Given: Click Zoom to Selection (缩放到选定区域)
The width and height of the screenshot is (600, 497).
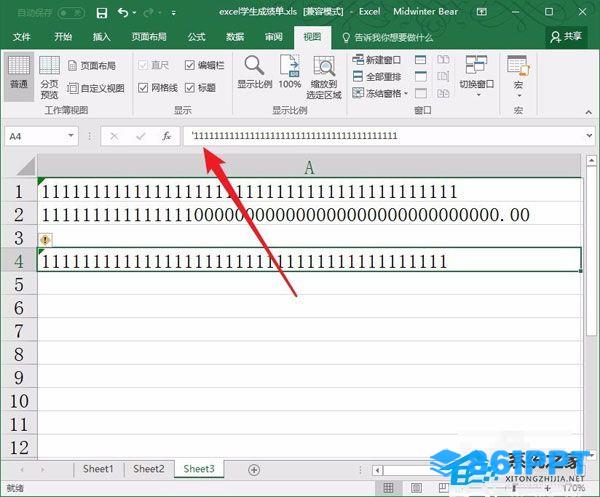Looking at the screenshot, I should (324, 78).
